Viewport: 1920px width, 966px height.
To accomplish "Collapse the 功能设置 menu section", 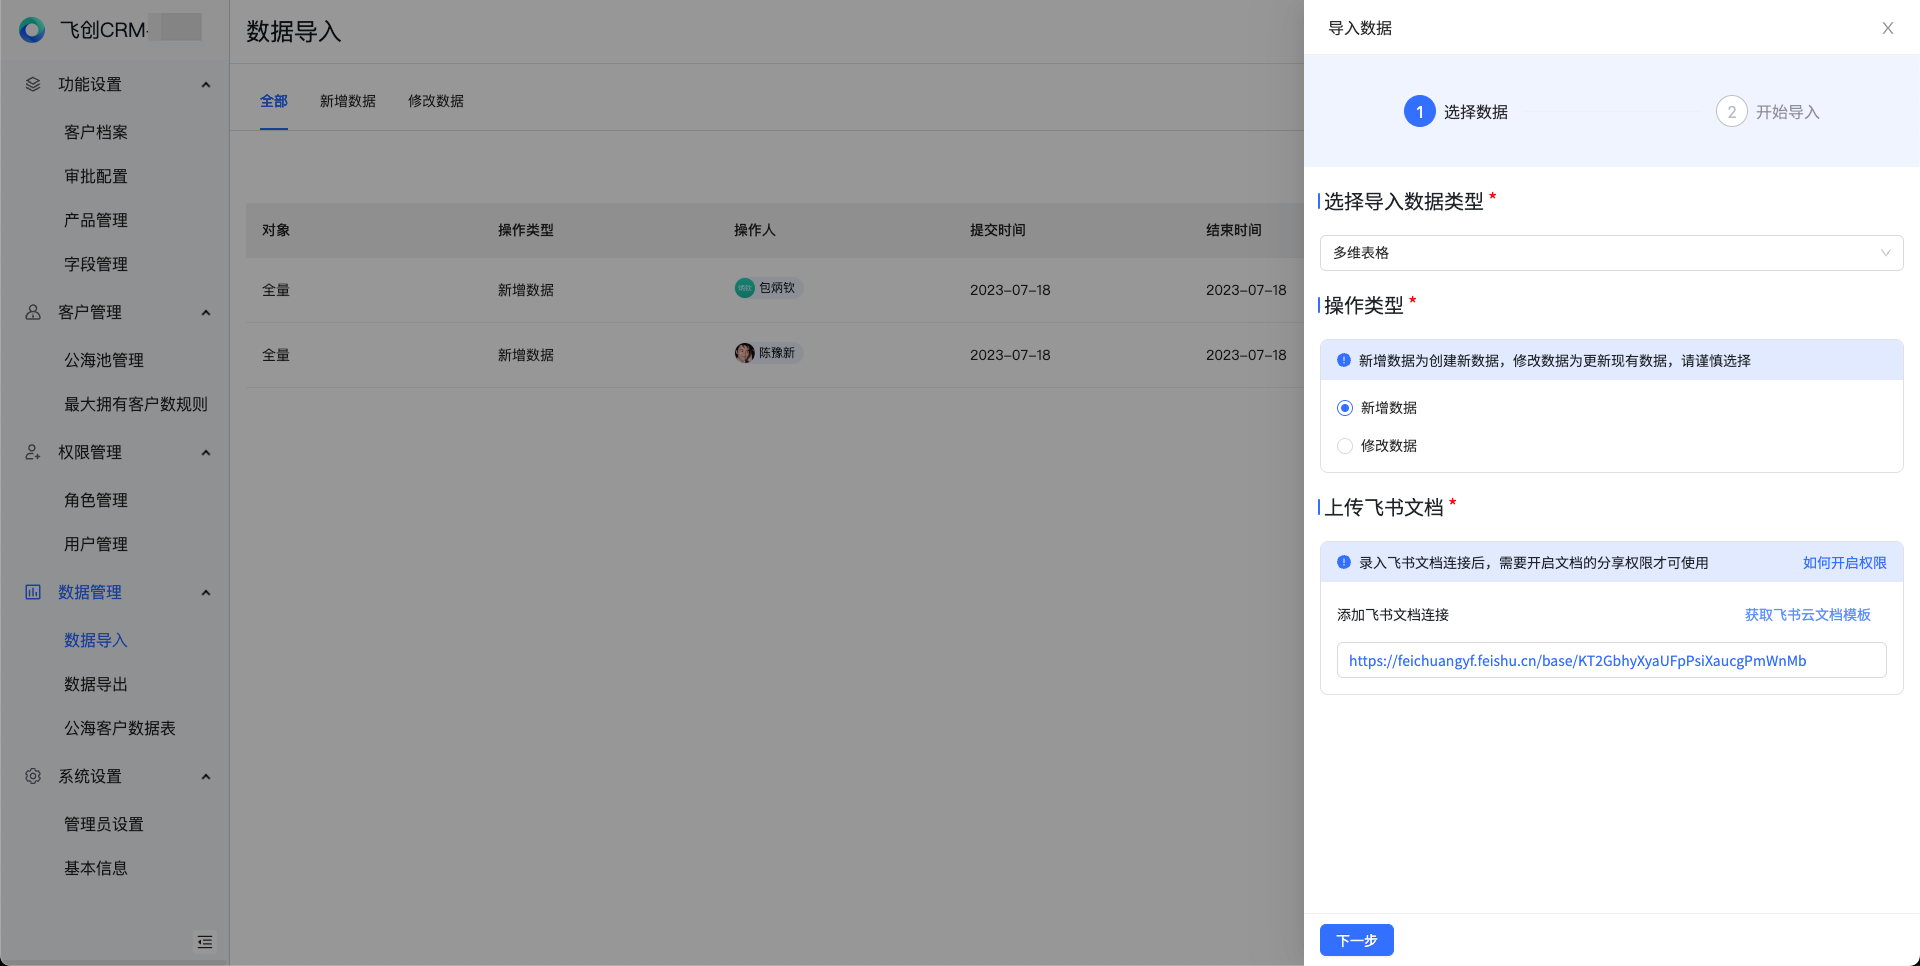I will coord(206,85).
